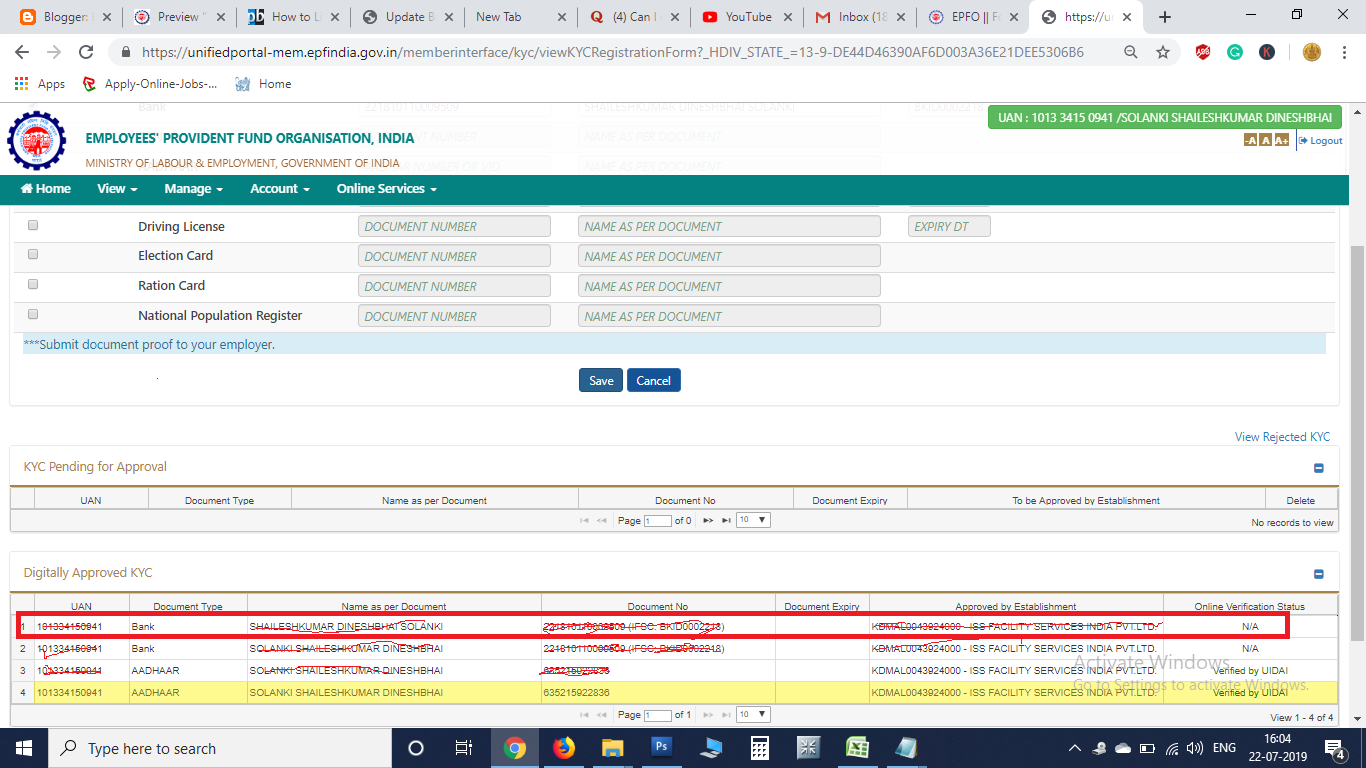Check the Ration Card checkbox
Screen dimensions: 1366x768
point(33,284)
